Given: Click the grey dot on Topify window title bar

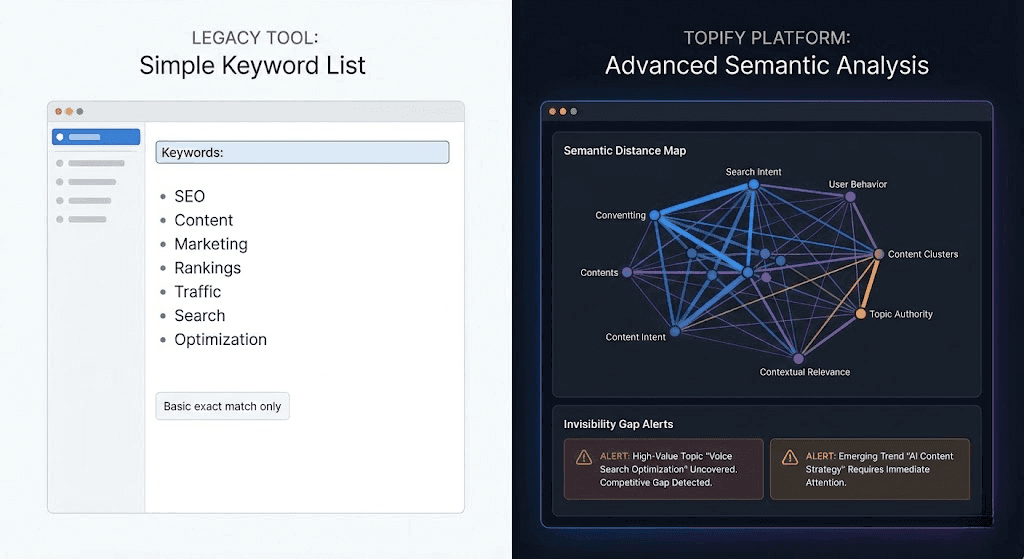Looking at the screenshot, I should (x=573, y=112).
